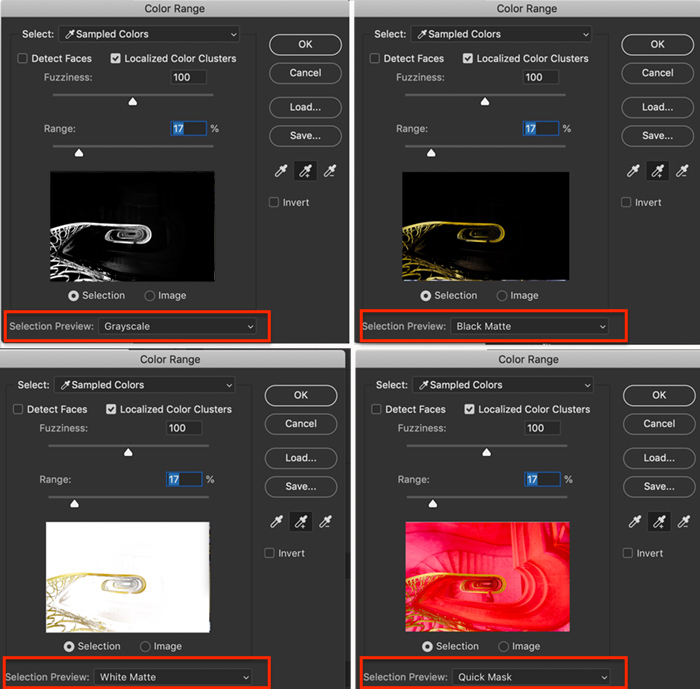
Task: Click Cancel in White Matte dialog
Action: [x=301, y=424]
